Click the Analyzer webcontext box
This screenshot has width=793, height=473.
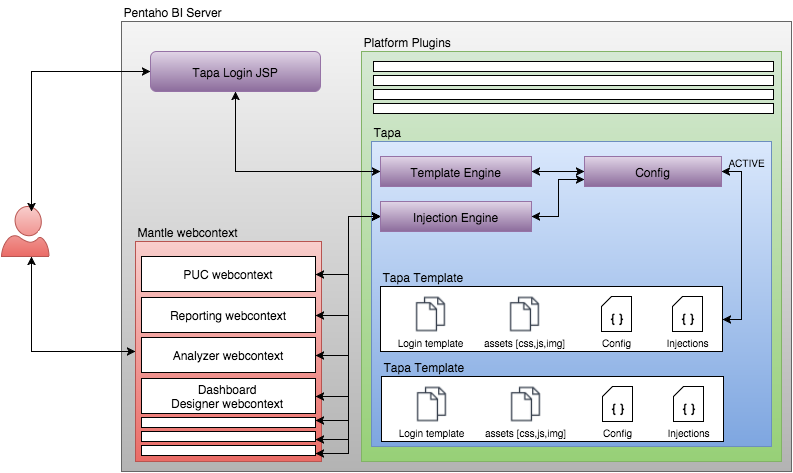click(228, 355)
